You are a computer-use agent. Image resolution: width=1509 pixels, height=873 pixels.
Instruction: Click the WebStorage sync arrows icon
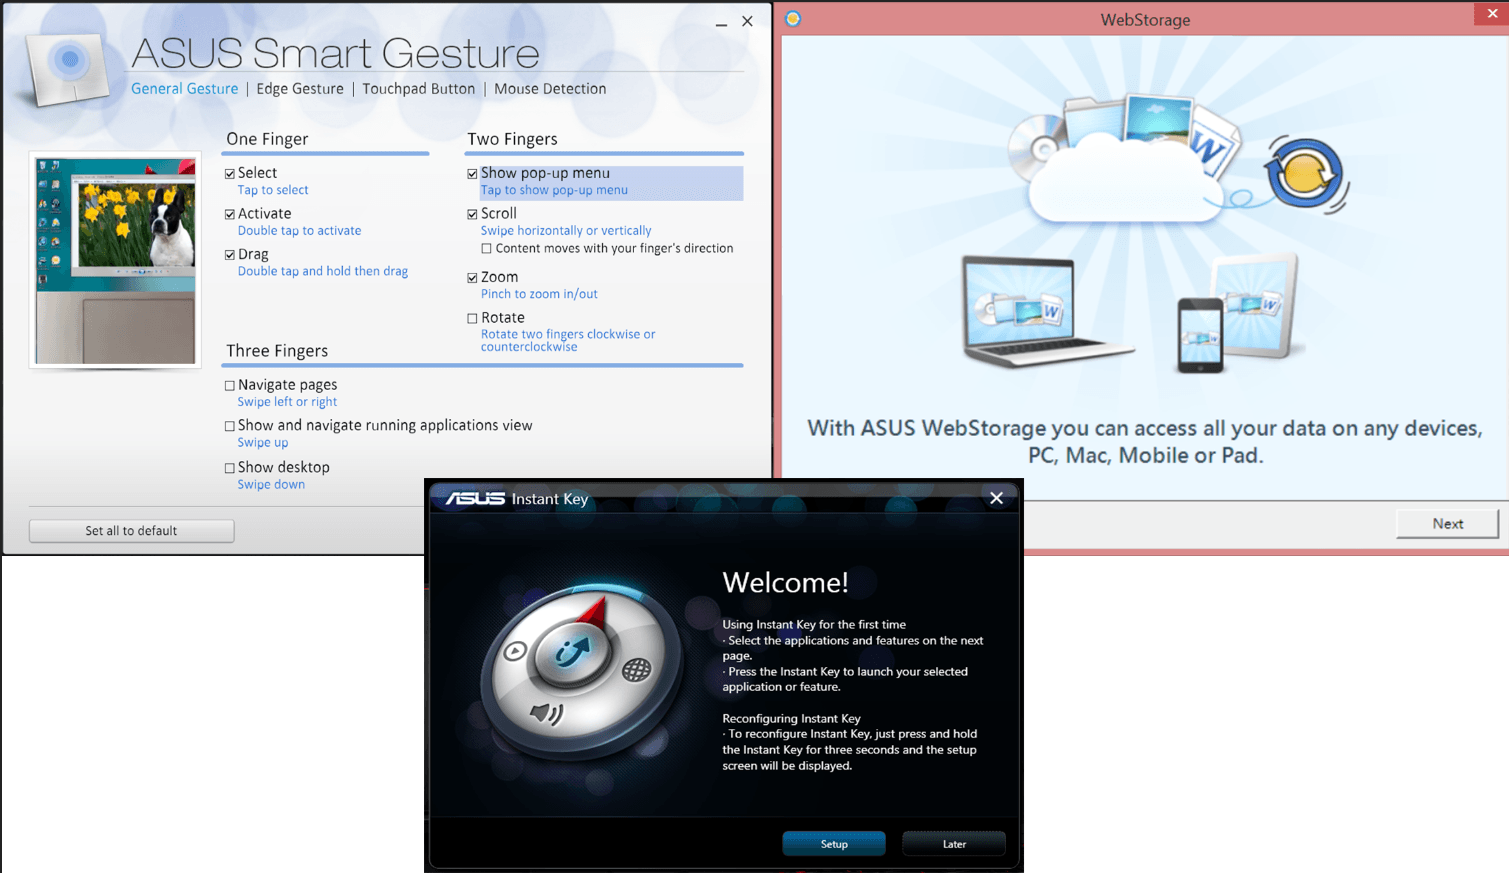point(1304,174)
